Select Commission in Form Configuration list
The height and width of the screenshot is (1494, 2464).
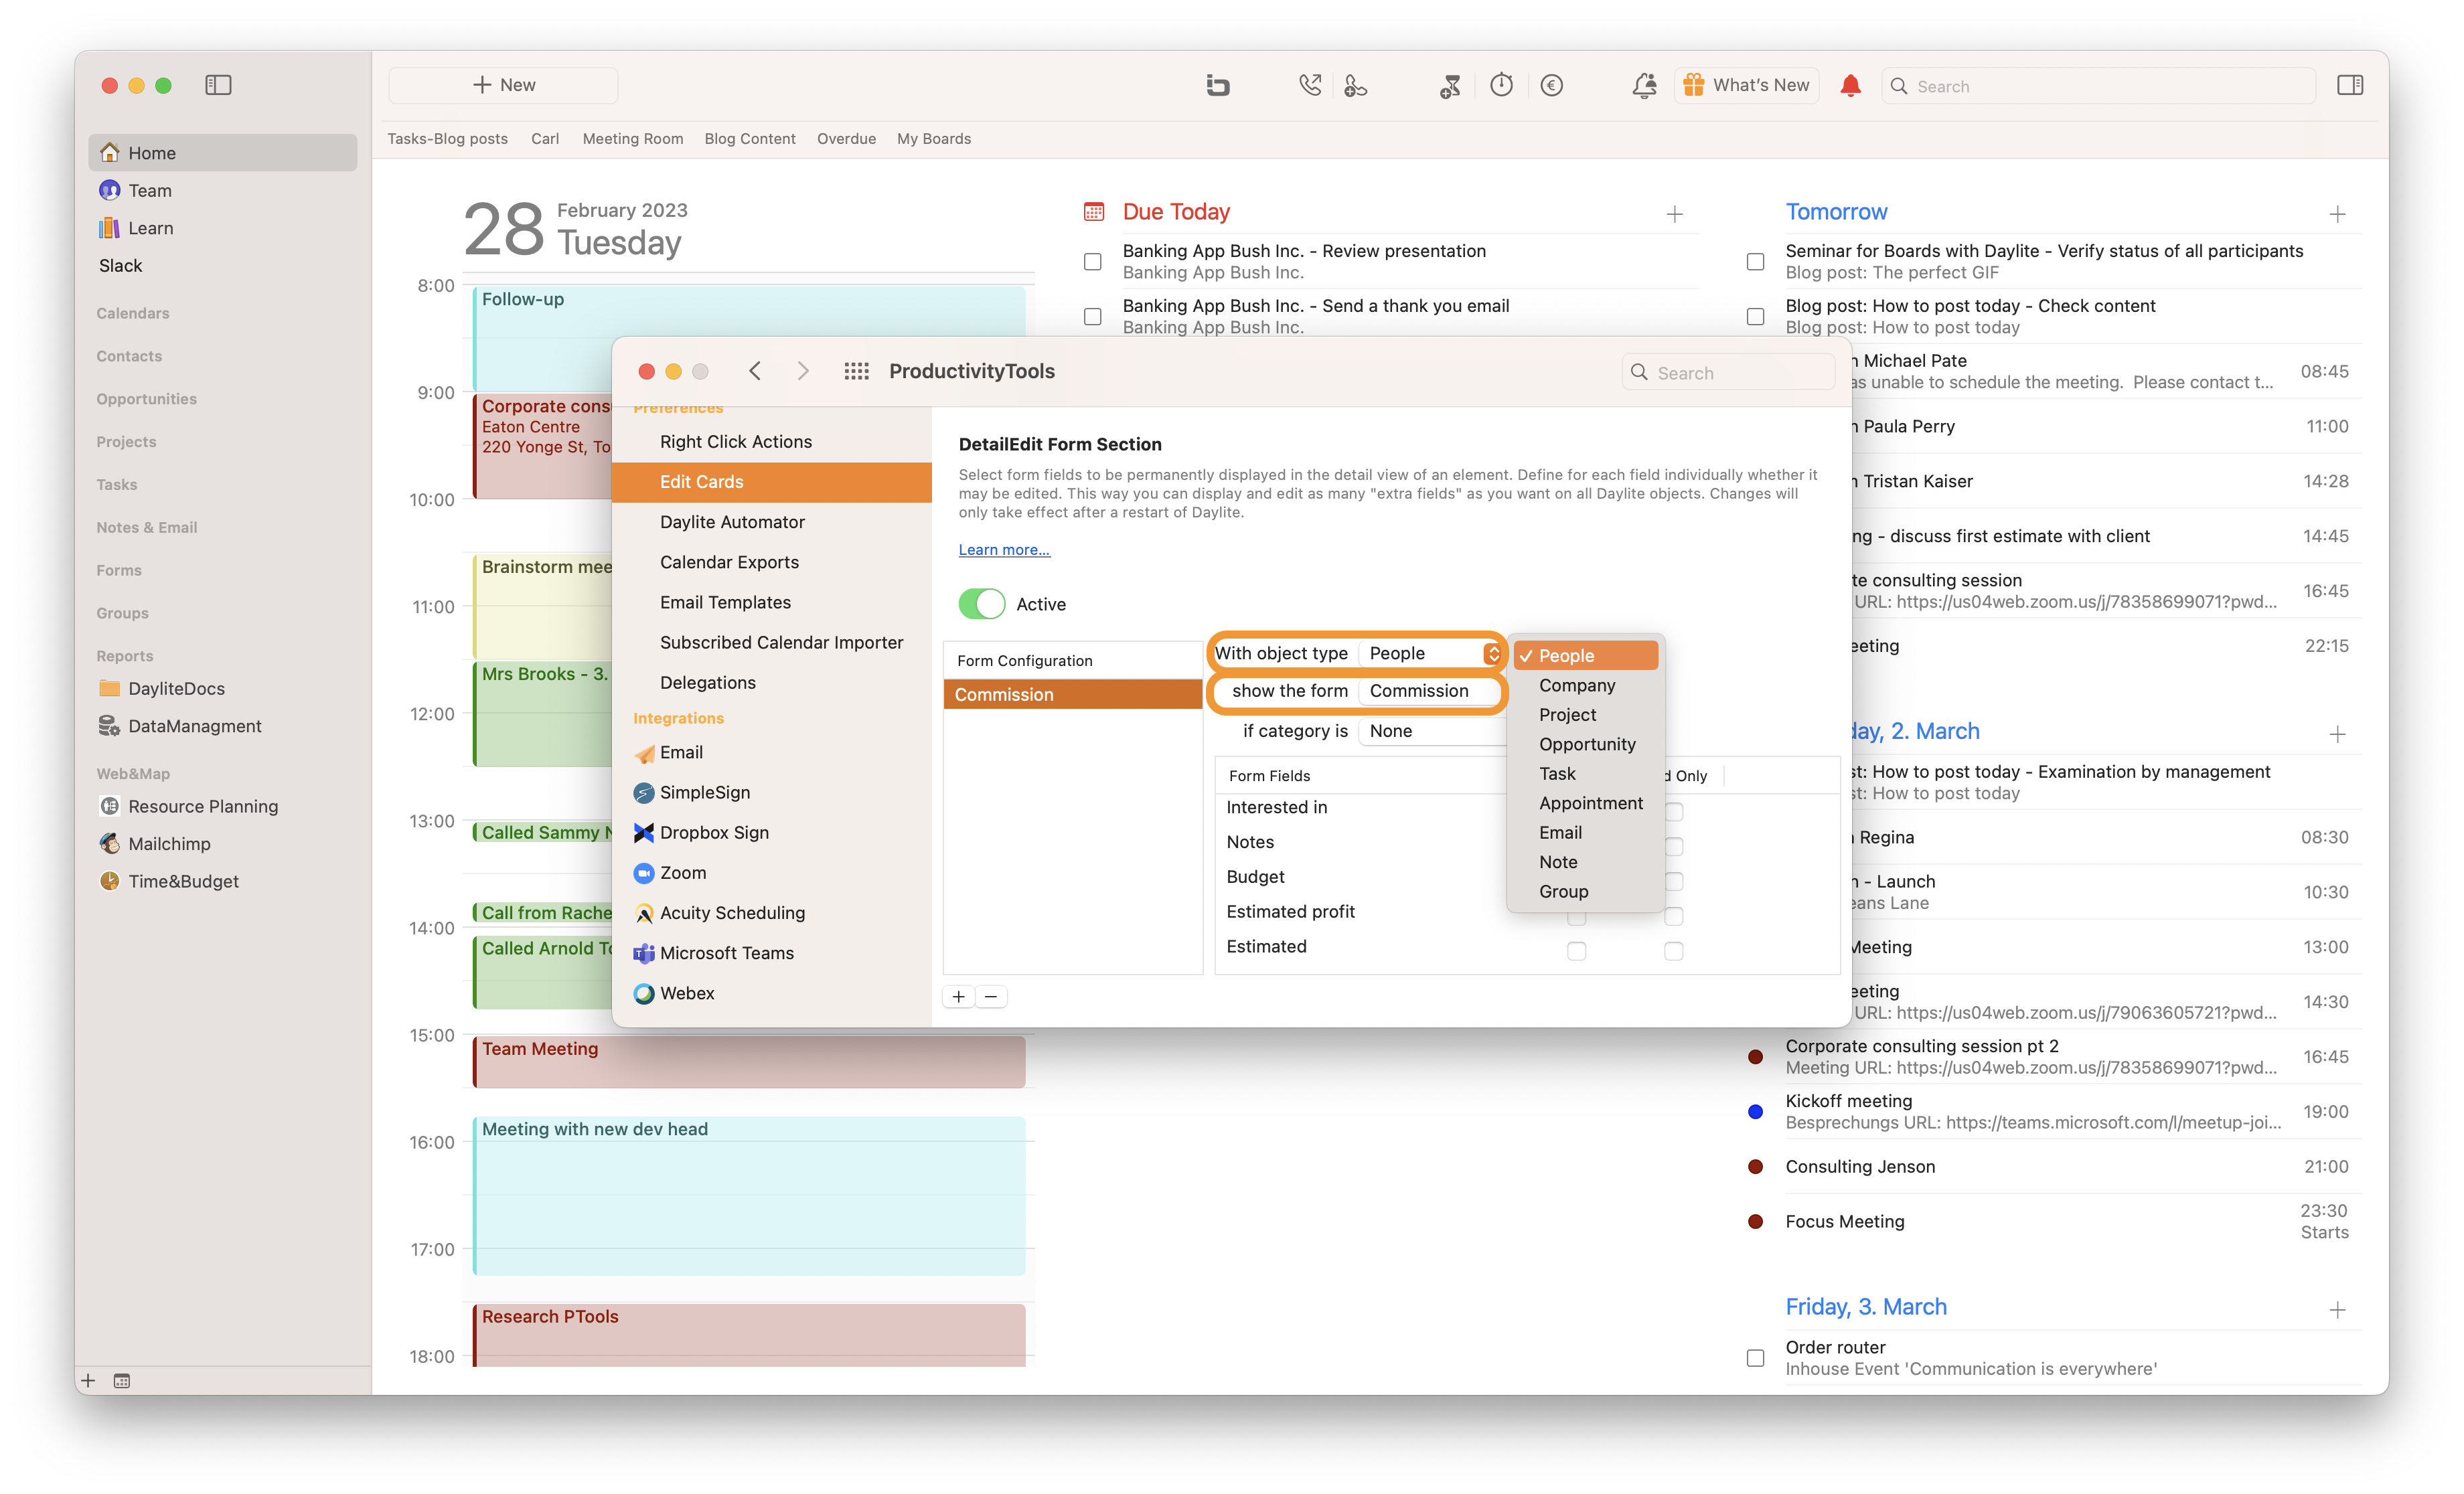coord(1072,694)
